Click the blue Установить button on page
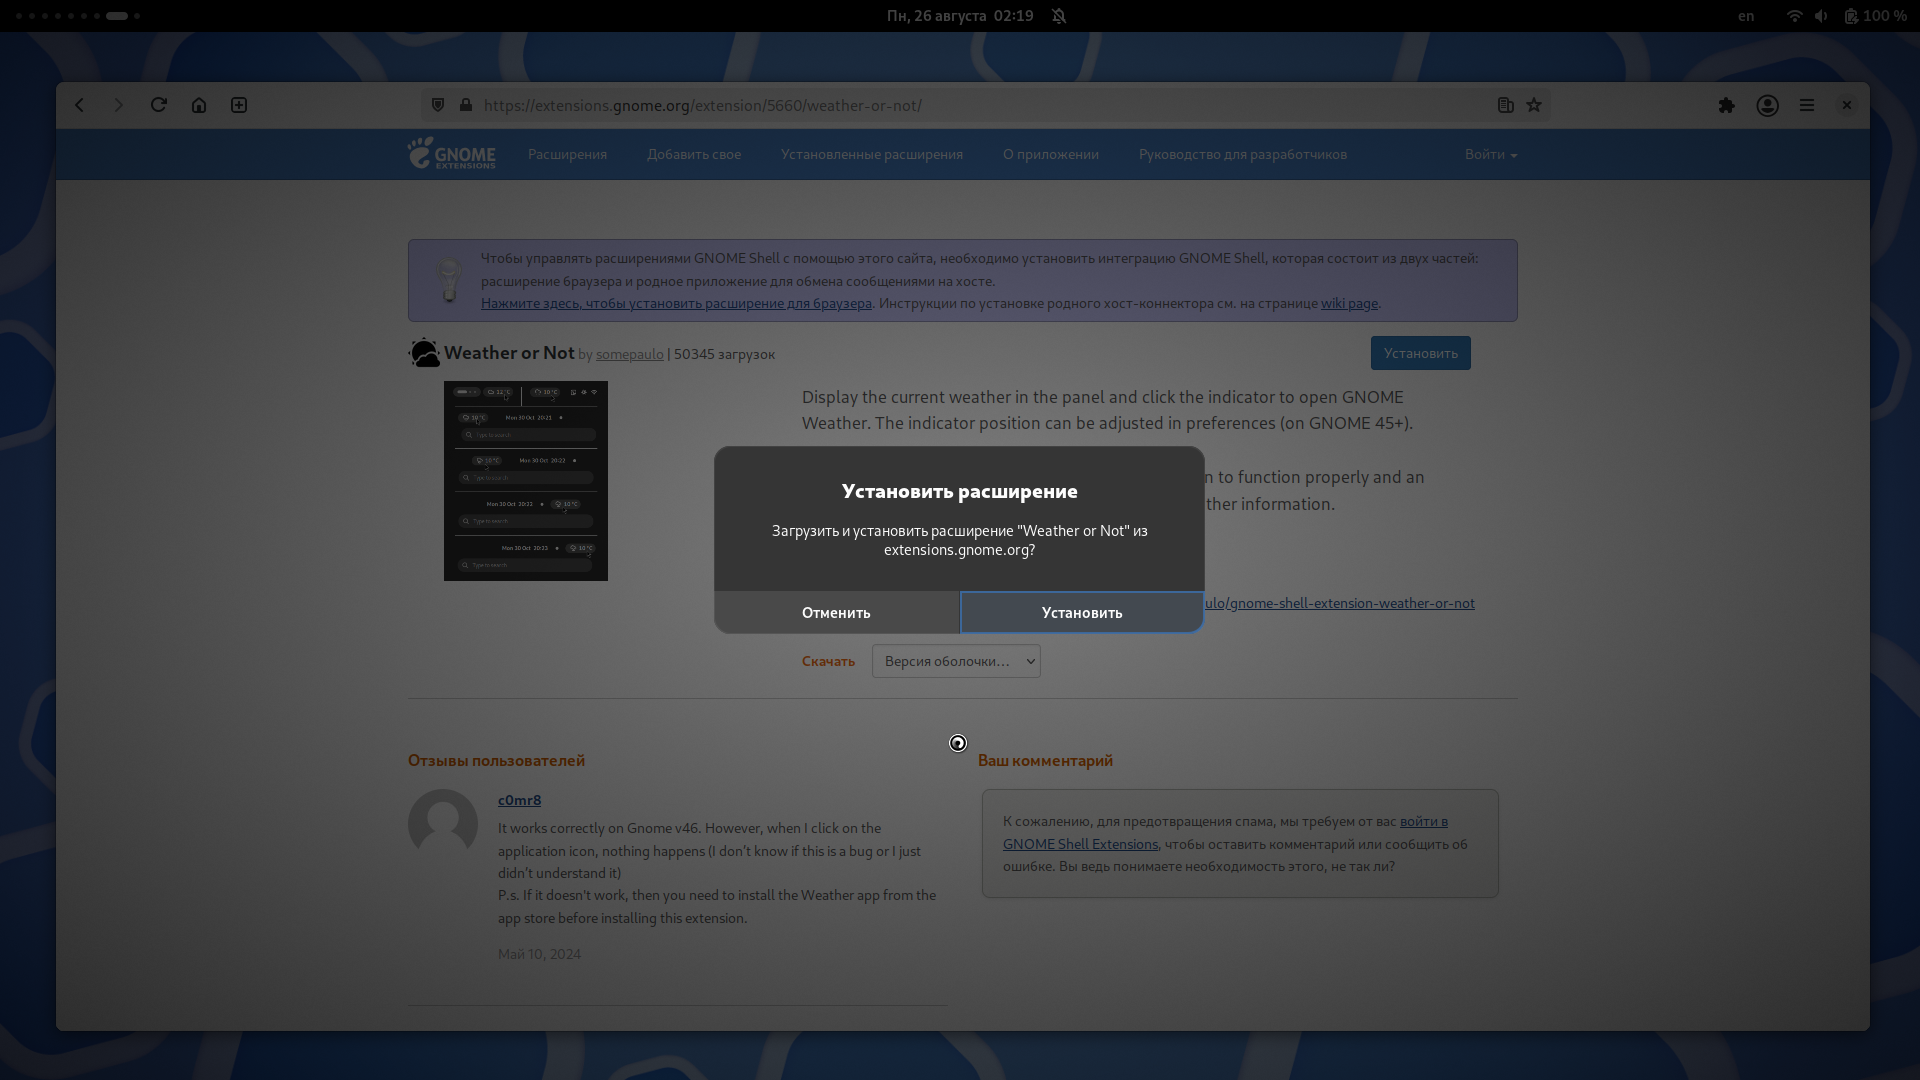Image resolution: width=1920 pixels, height=1080 pixels. click(x=1420, y=353)
